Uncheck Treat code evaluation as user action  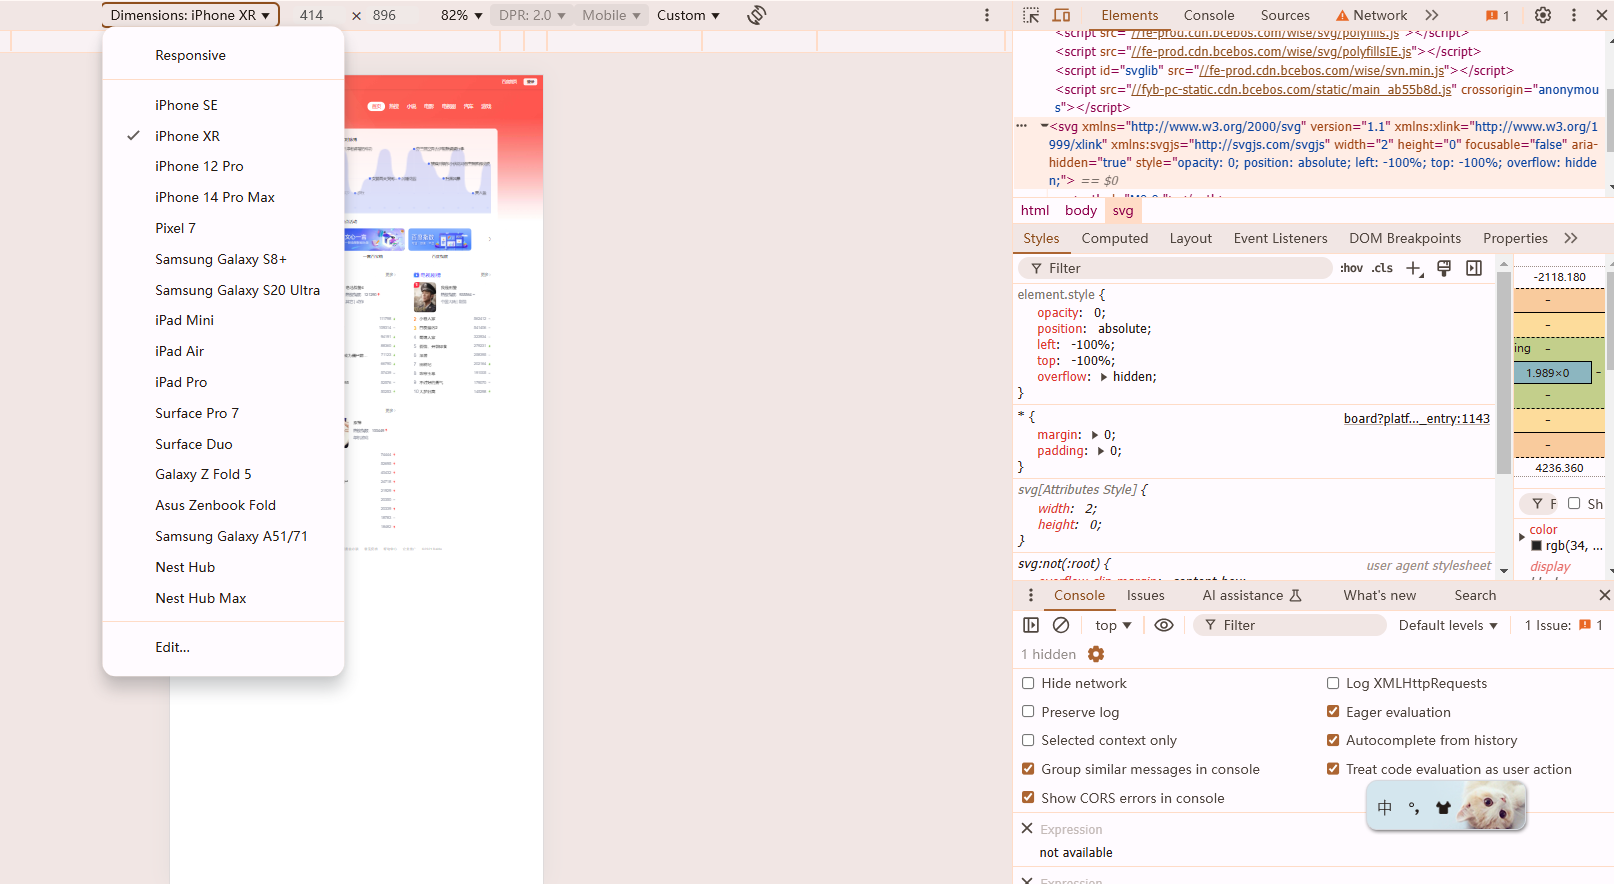pos(1333,769)
